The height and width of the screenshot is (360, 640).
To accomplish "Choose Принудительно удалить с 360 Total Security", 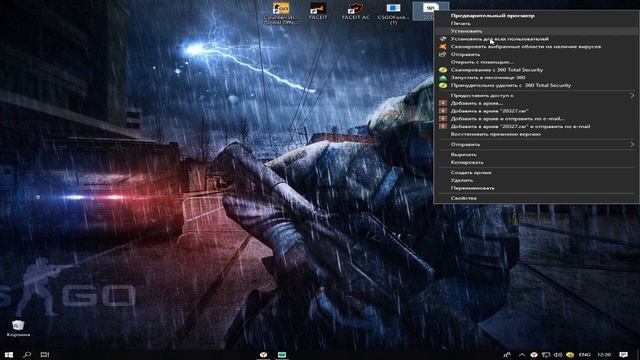I will pyautogui.click(x=536, y=85).
